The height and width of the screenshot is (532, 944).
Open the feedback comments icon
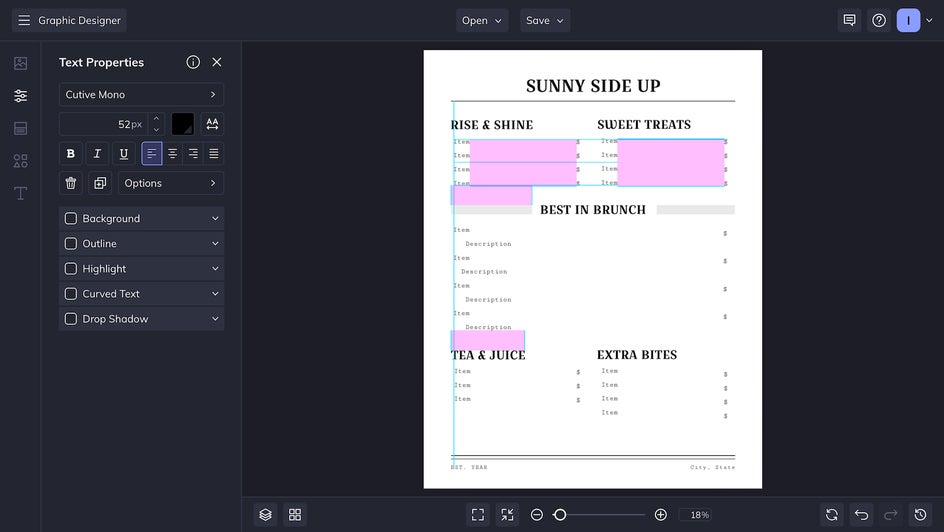tap(849, 20)
